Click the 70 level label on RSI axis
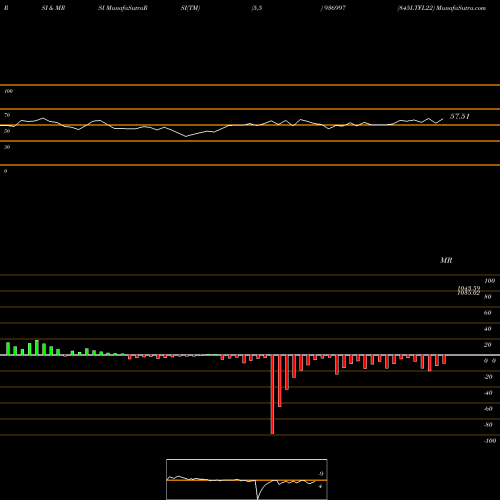 pos(7,115)
